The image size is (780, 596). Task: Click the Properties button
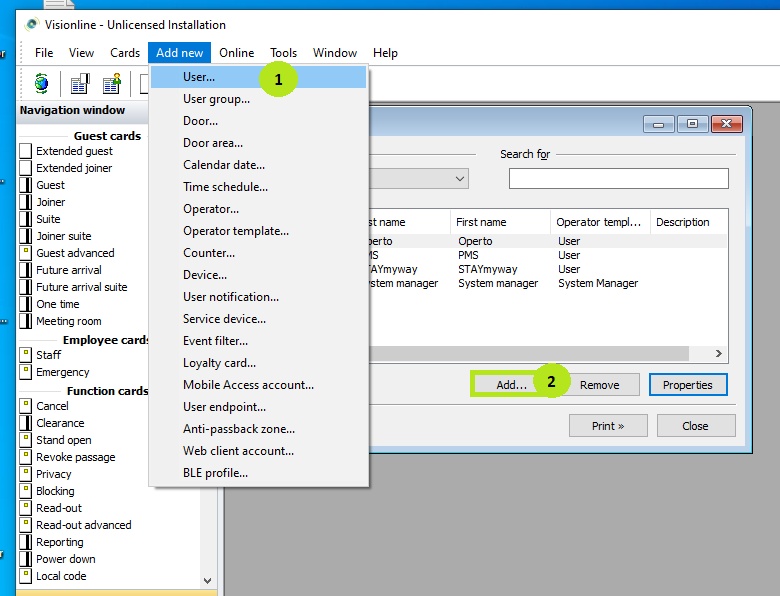[687, 385]
